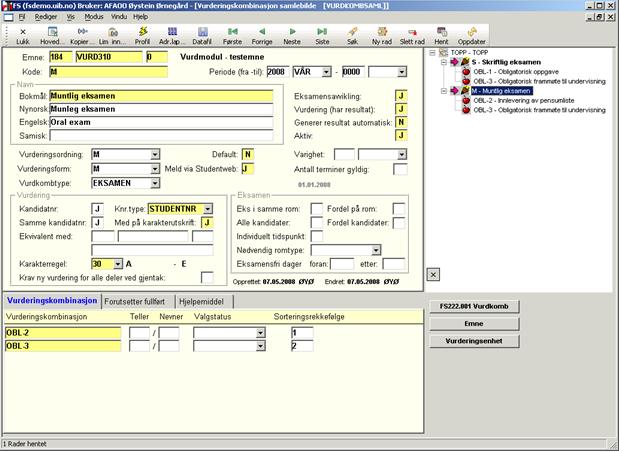Open the Profil toolbar icon

[x=143, y=36]
